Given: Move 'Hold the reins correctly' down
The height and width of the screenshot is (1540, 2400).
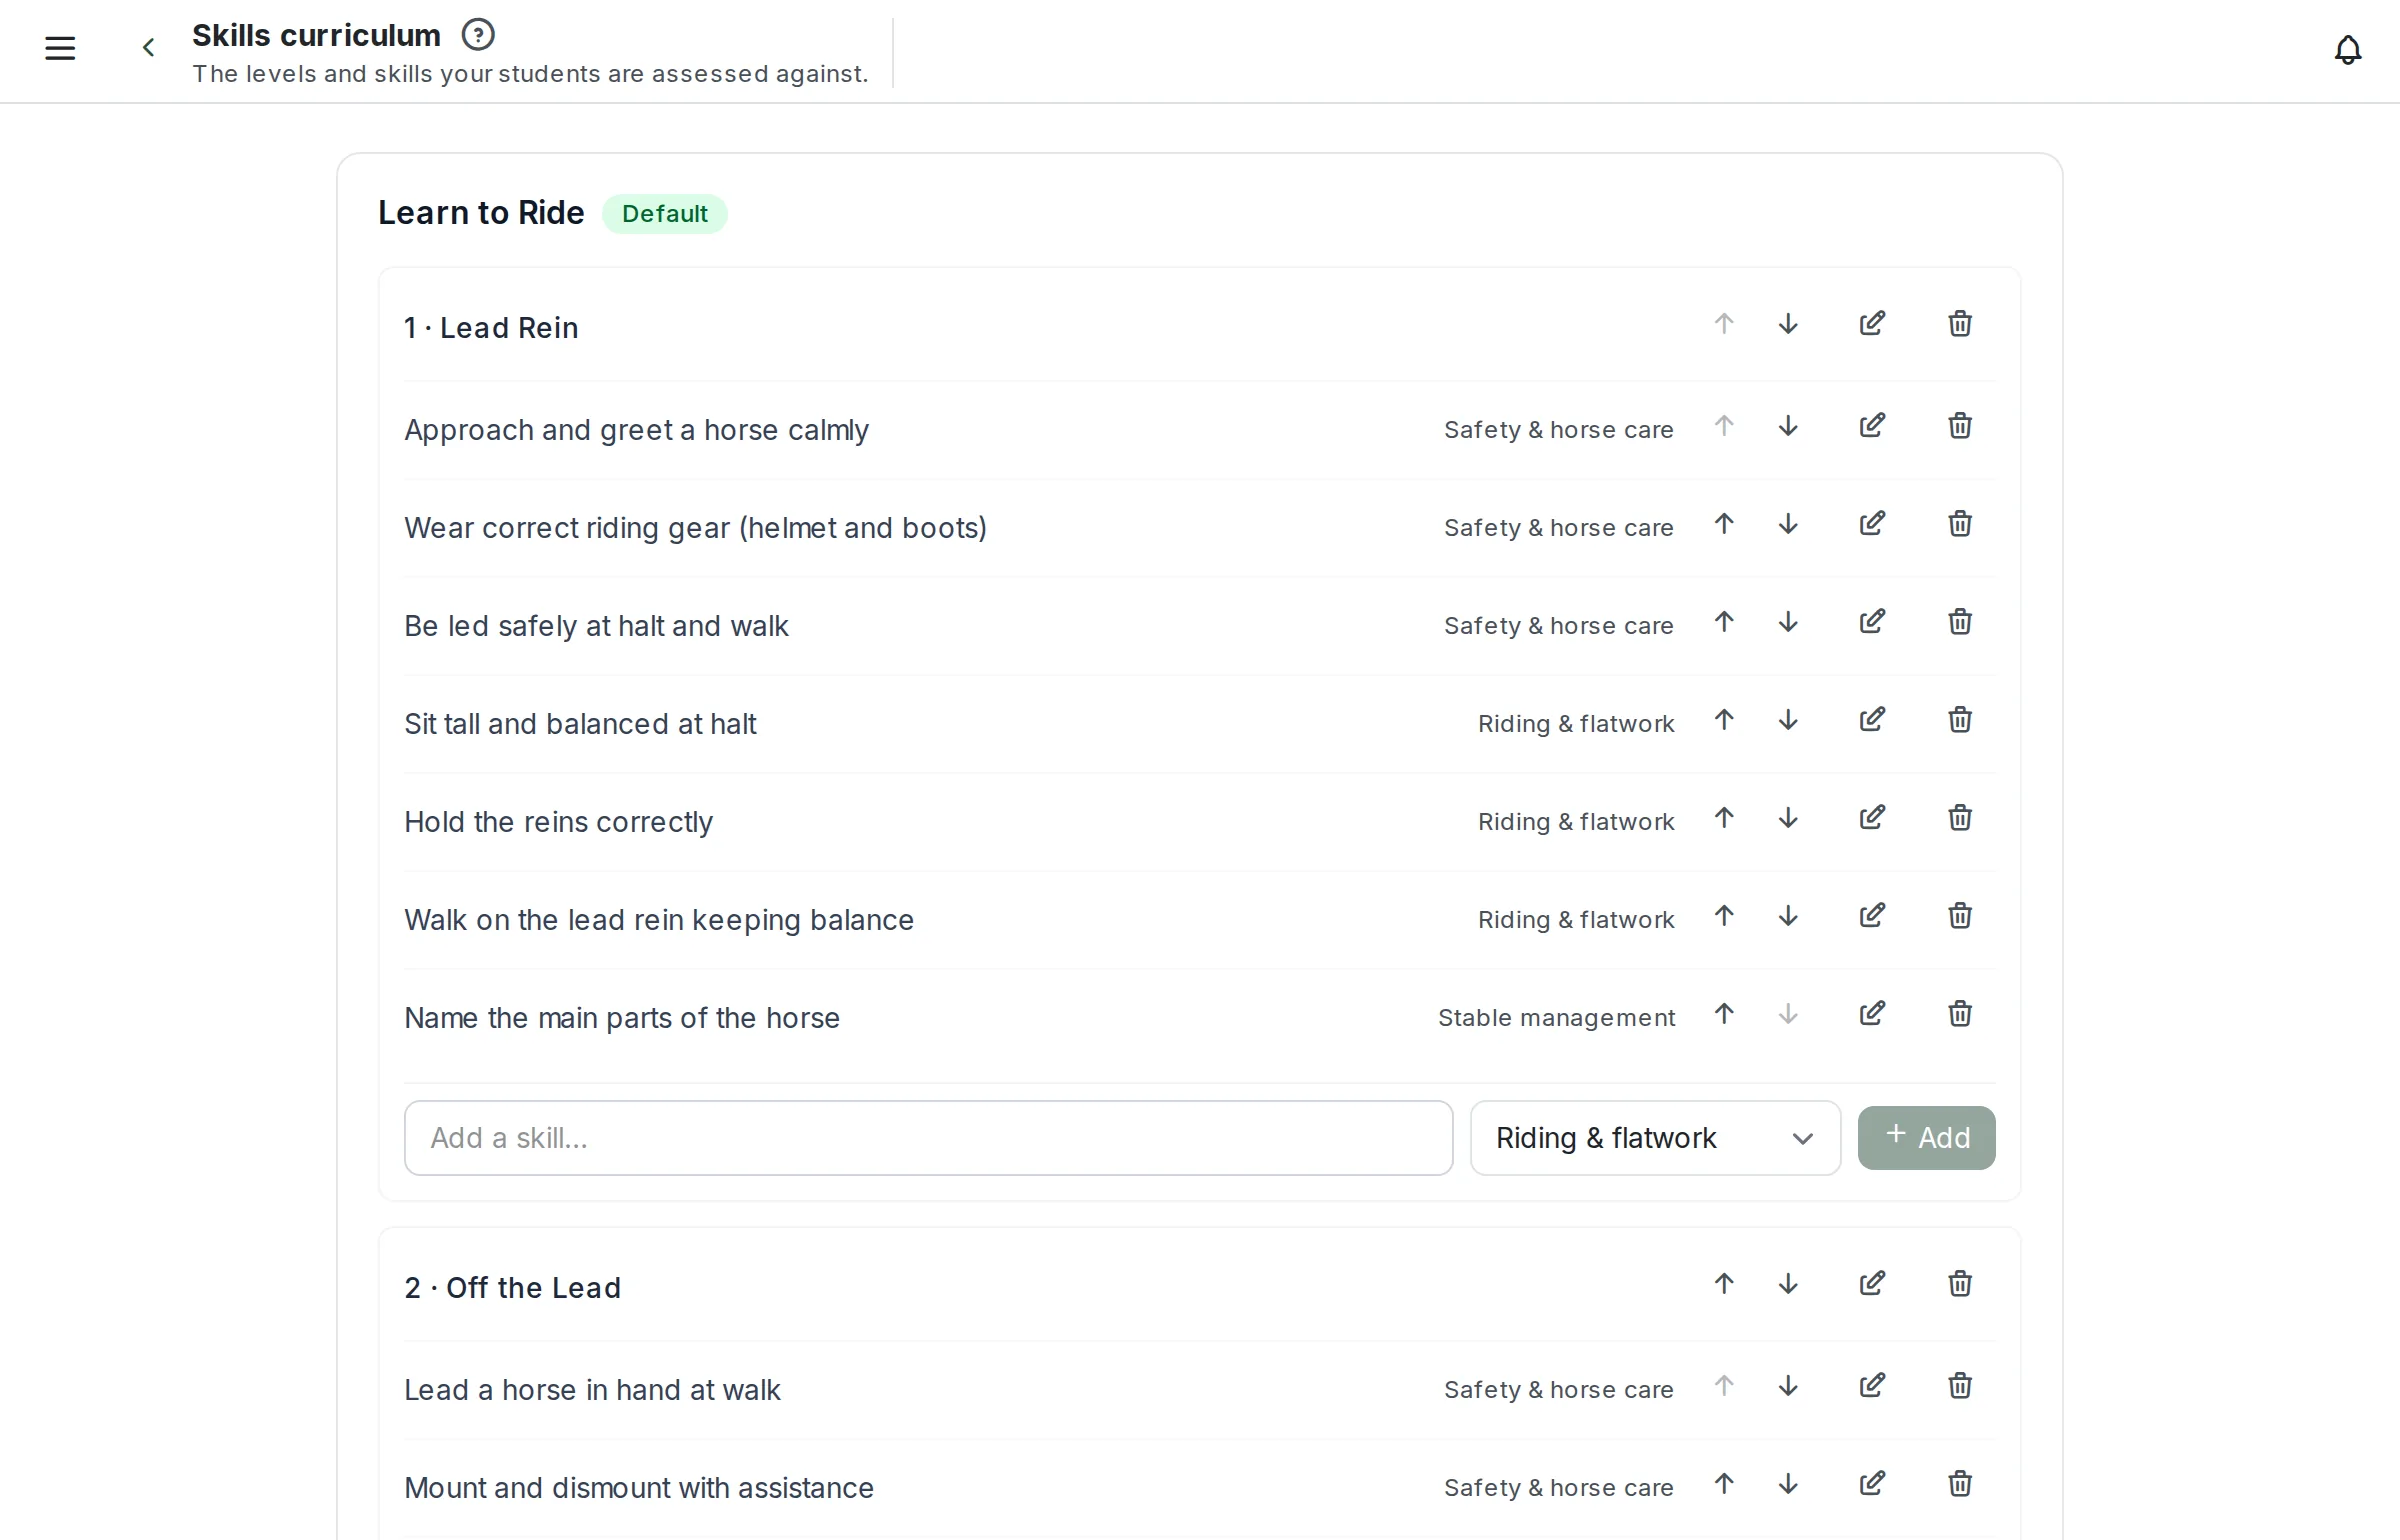Looking at the screenshot, I should [x=1788, y=818].
